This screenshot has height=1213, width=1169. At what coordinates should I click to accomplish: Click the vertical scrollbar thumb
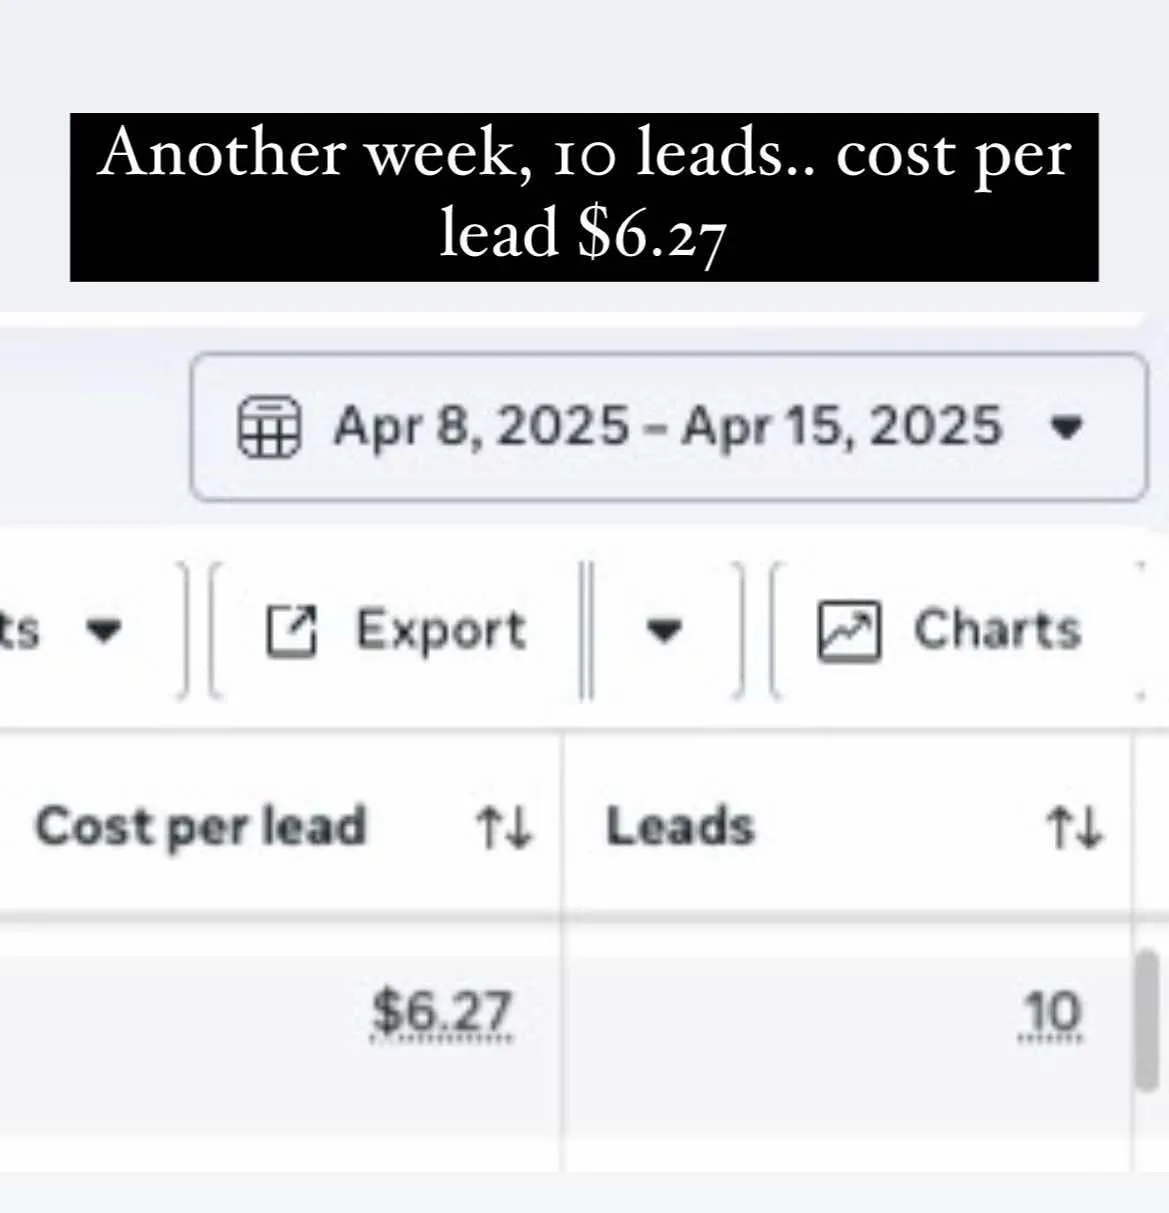click(x=1148, y=1020)
